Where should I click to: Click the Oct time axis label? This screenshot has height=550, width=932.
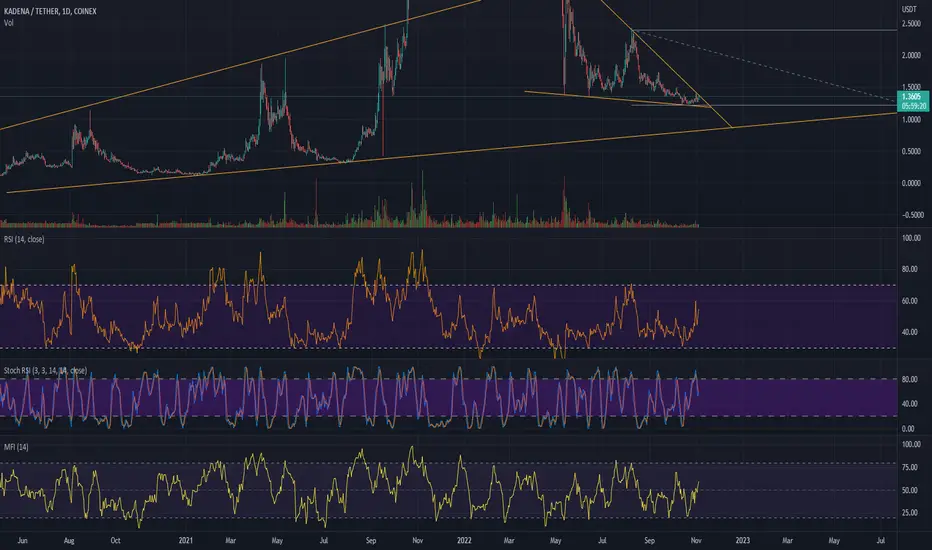click(x=115, y=540)
